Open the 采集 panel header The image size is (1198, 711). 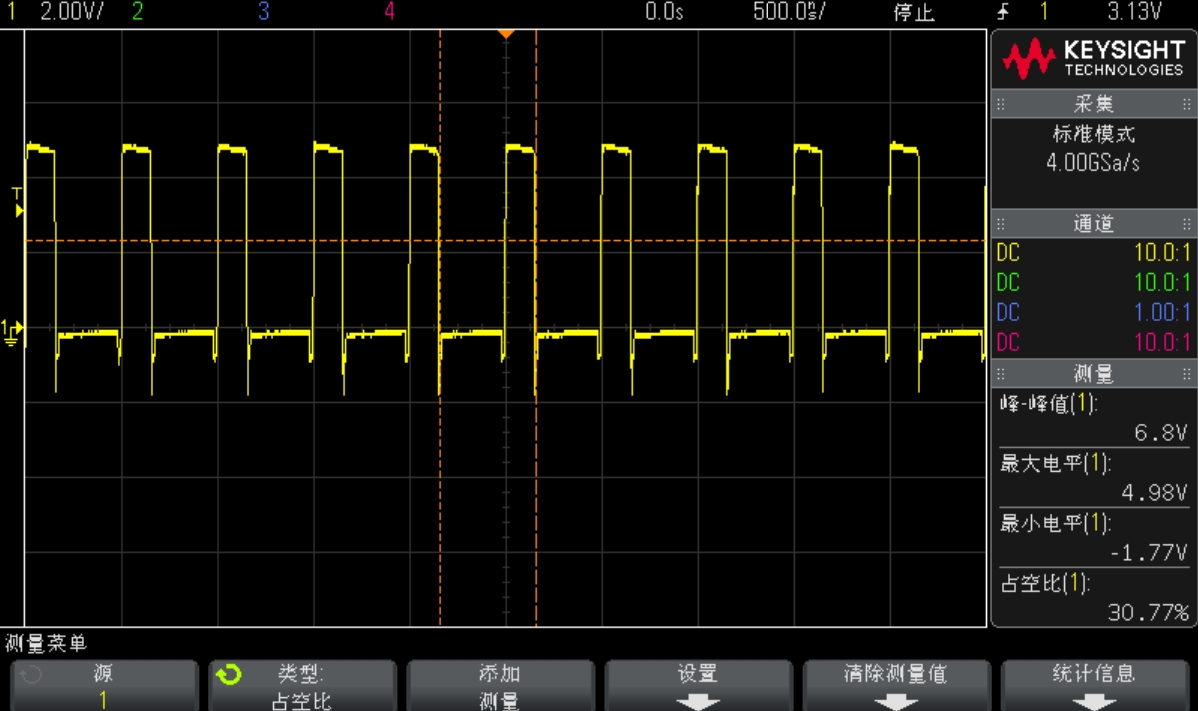[x=1093, y=104]
